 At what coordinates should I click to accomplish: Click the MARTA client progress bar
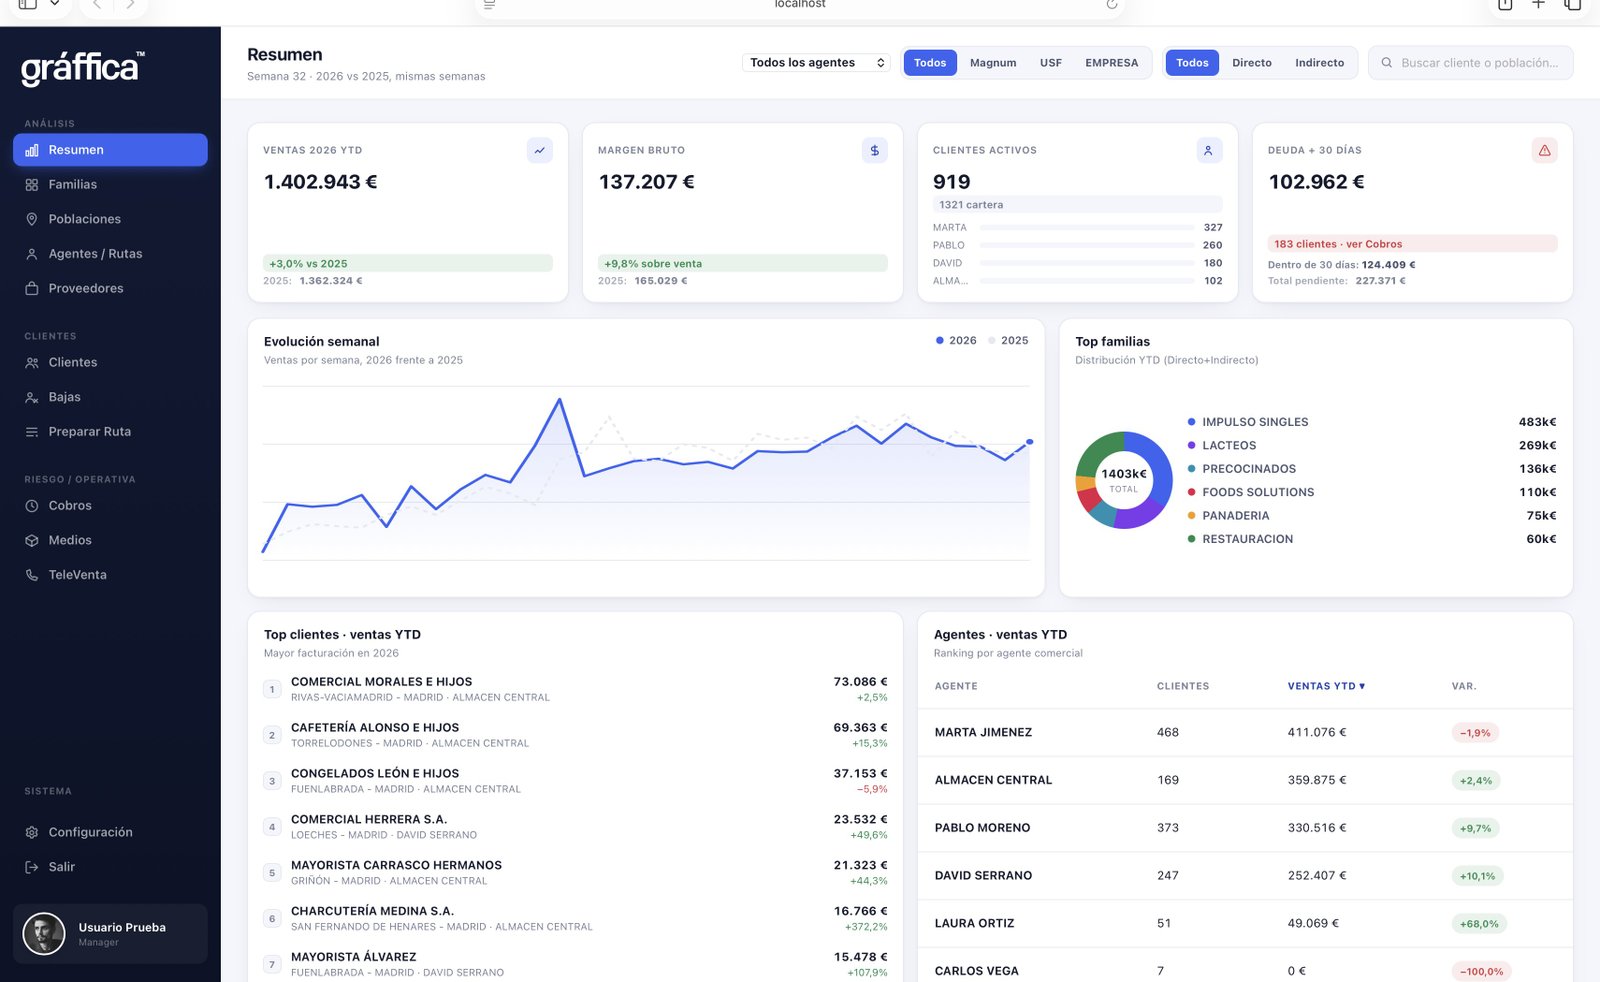[1088, 228]
